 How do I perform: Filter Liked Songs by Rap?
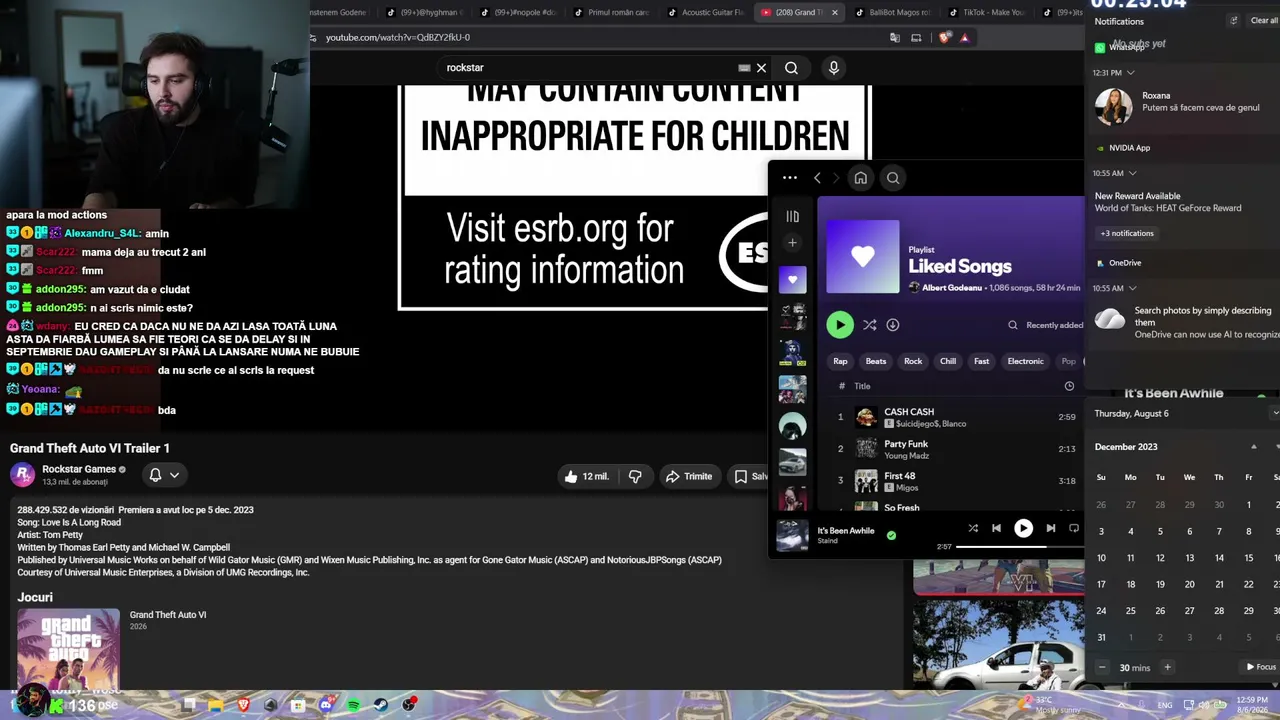coord(841,361)
